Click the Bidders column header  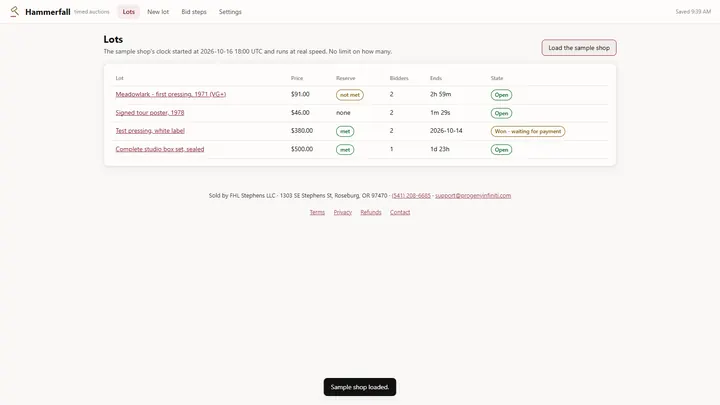(399, 78)
